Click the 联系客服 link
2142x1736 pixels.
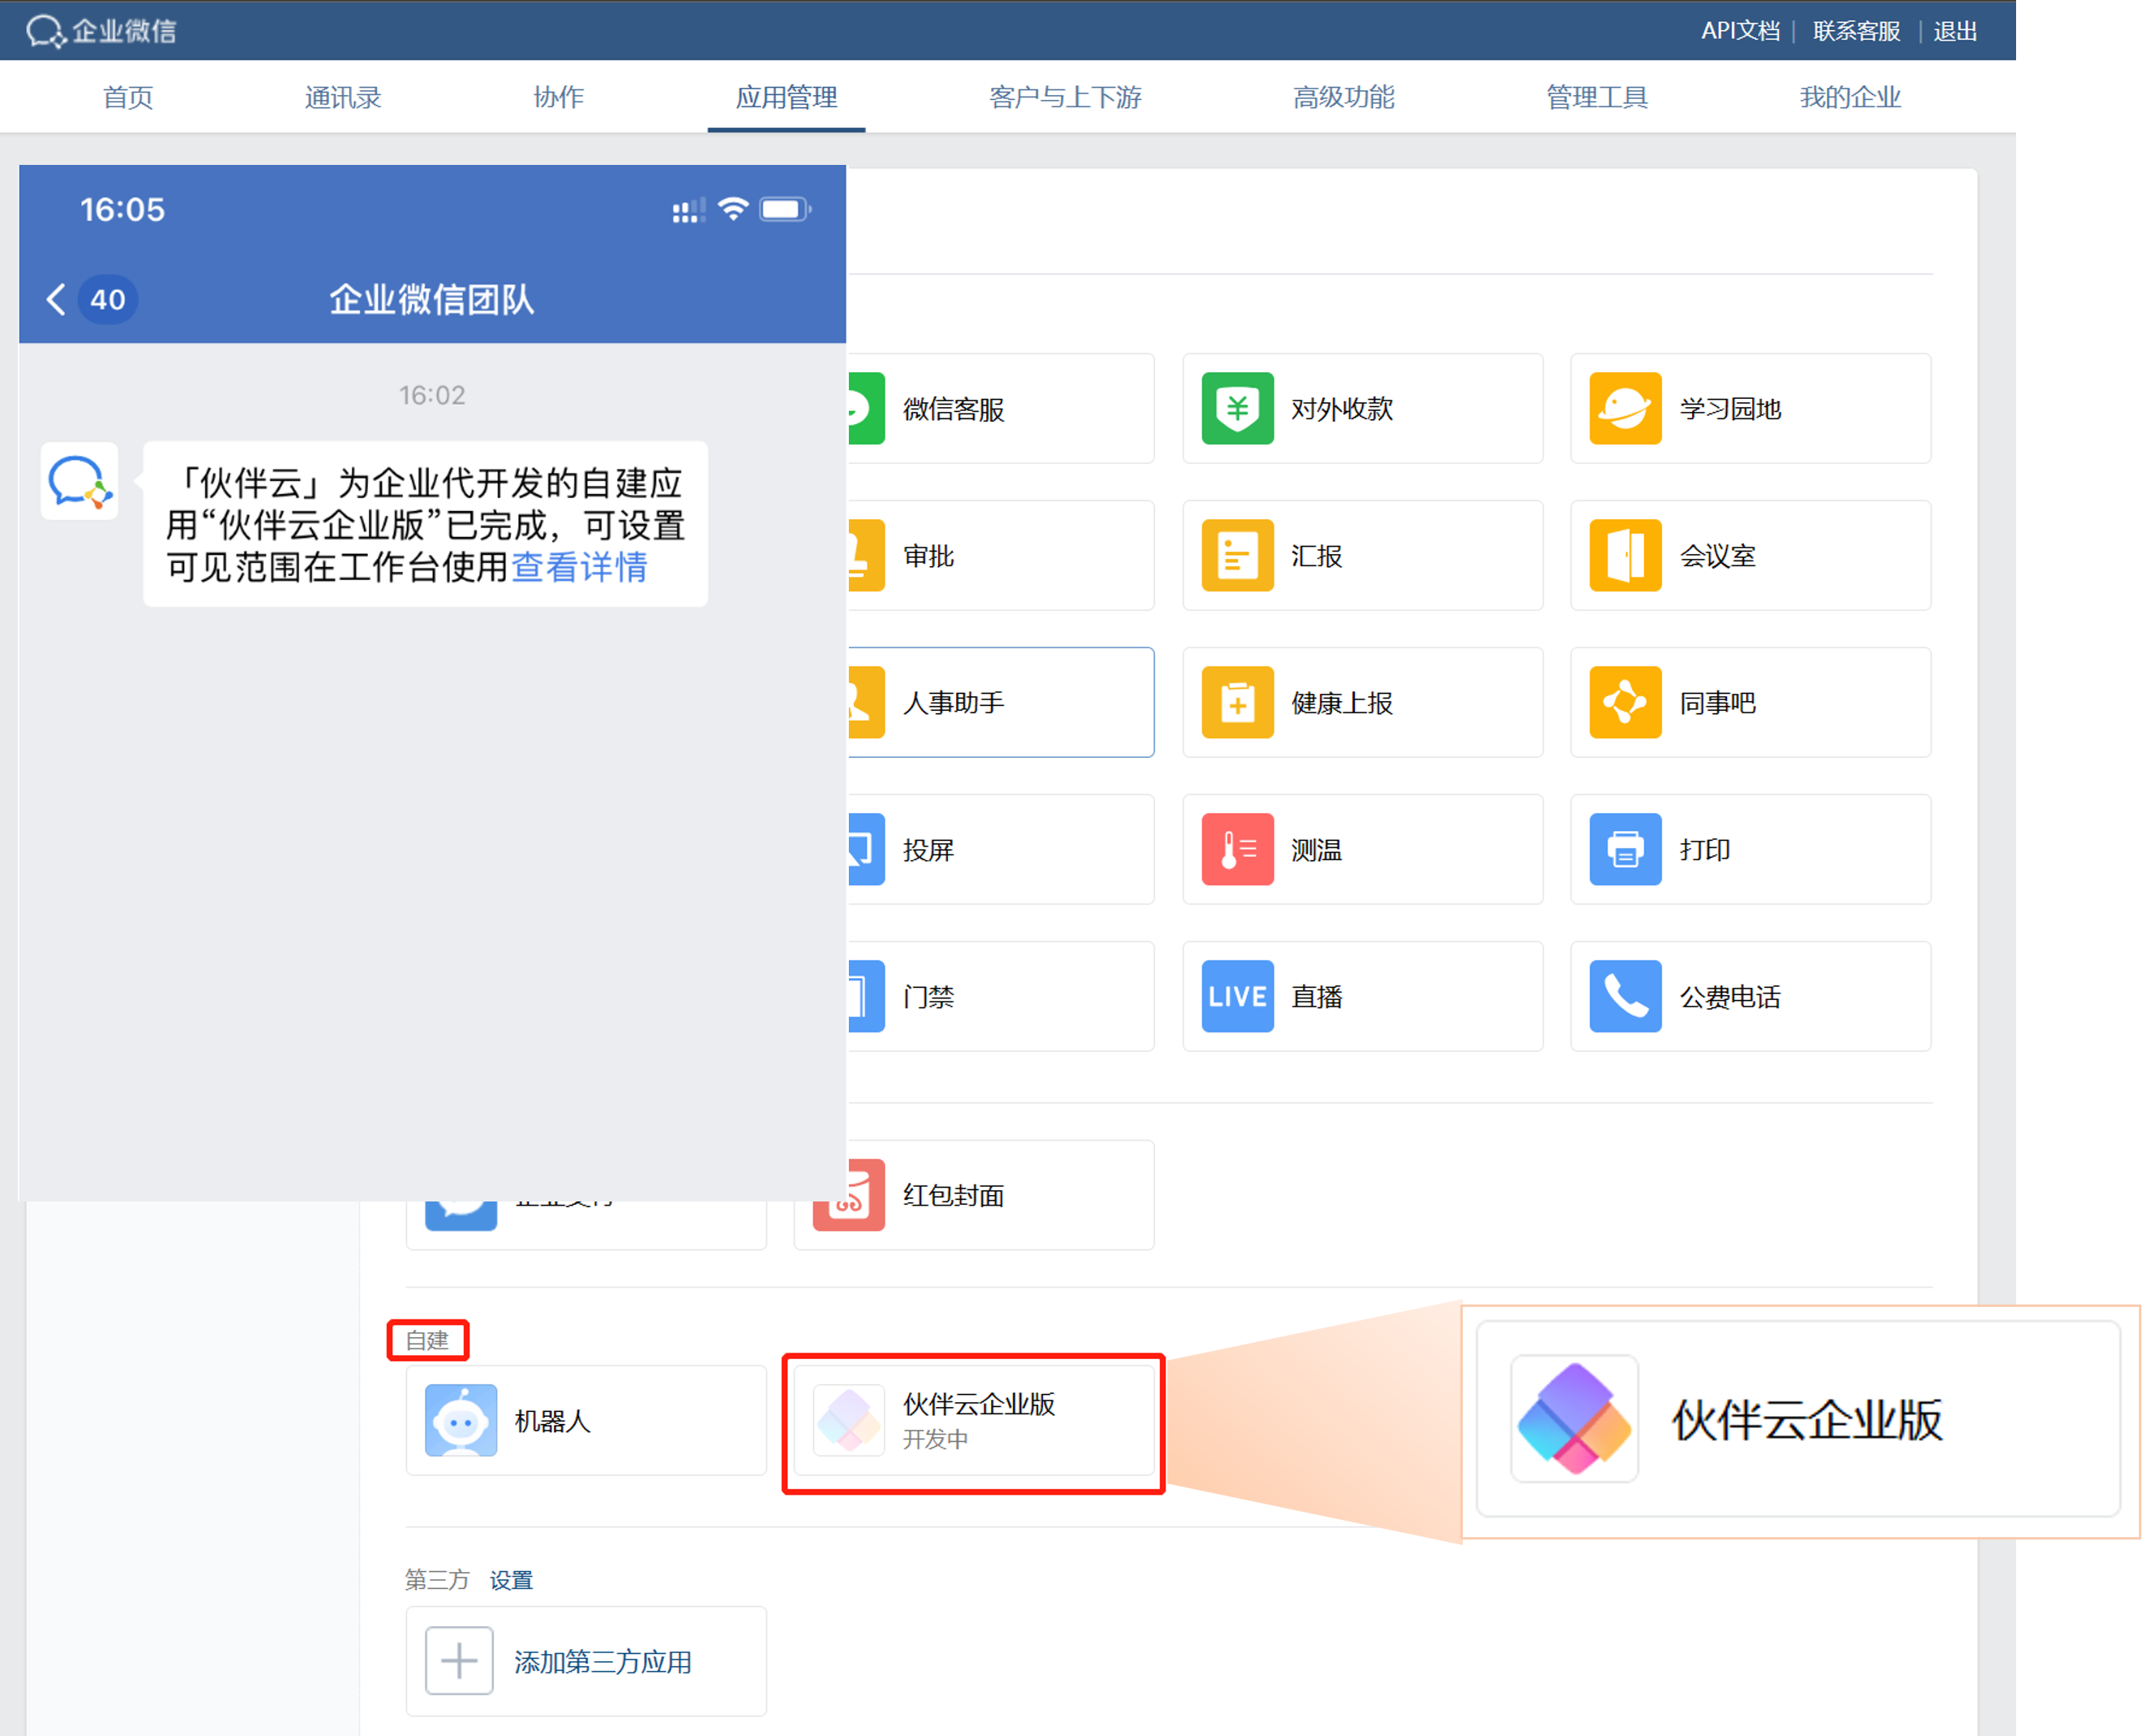click(1856, 31)
